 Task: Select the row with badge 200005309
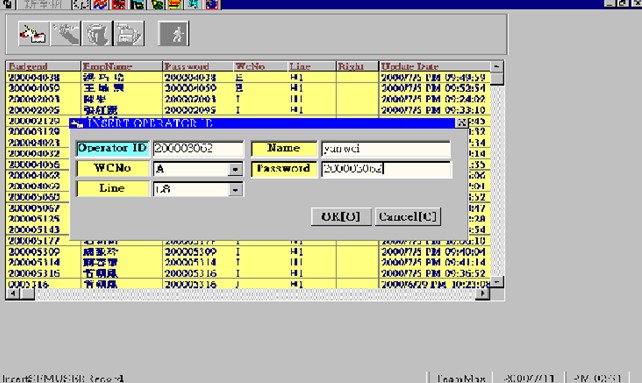(248, 252)
